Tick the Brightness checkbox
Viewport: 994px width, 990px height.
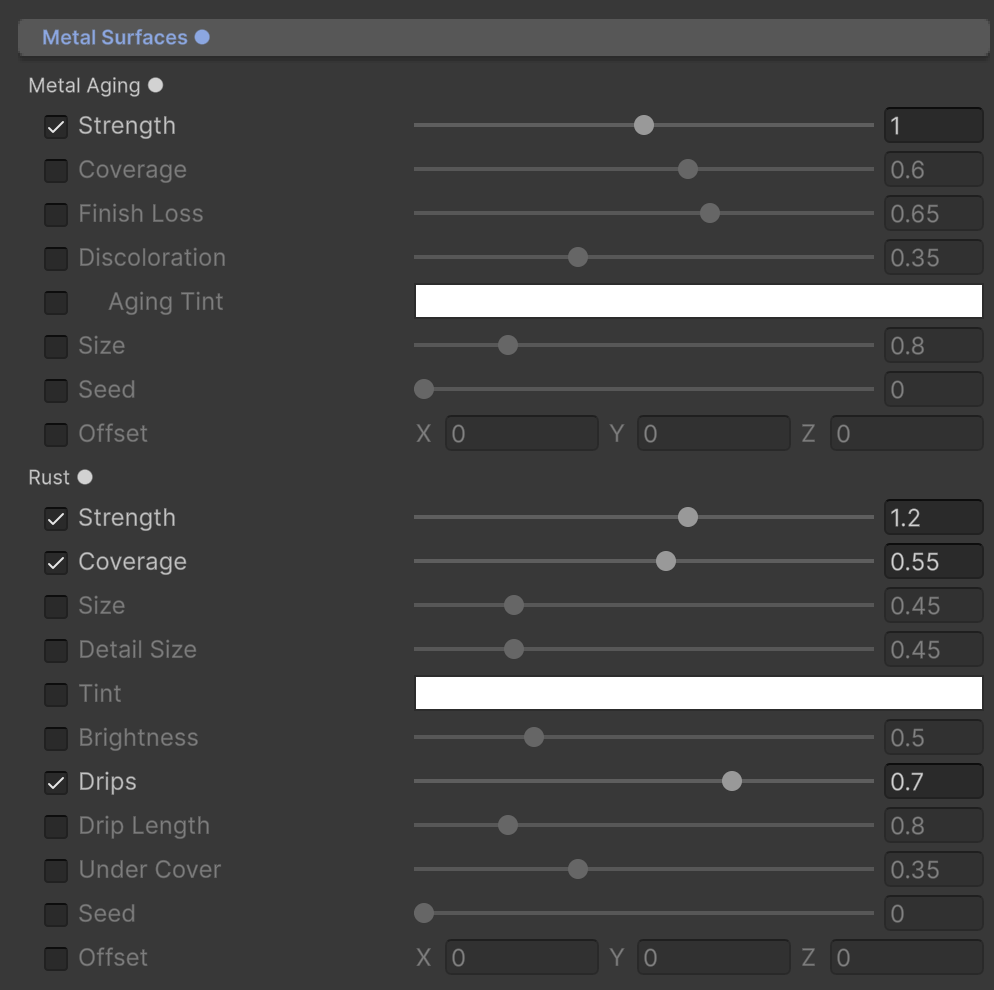(56, 738)
